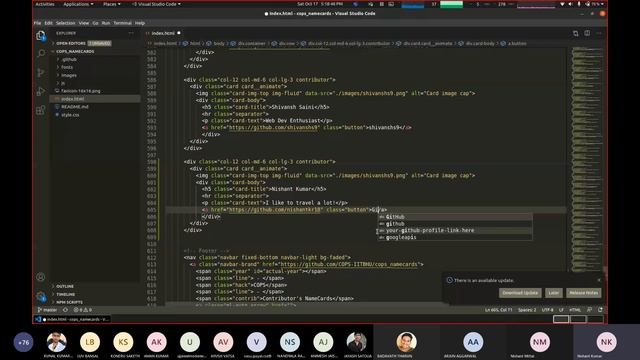Open the Run and Debug view
The width and height of the screenshot is (640, 360).
[41, 91]
